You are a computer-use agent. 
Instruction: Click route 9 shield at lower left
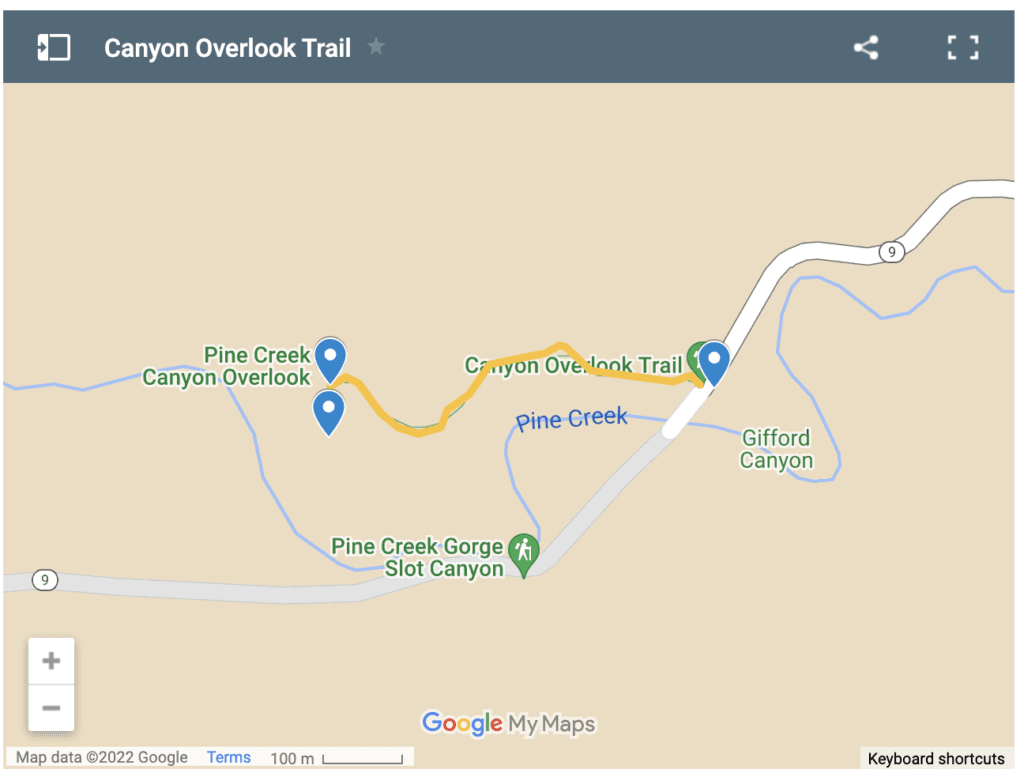[44, 580]
